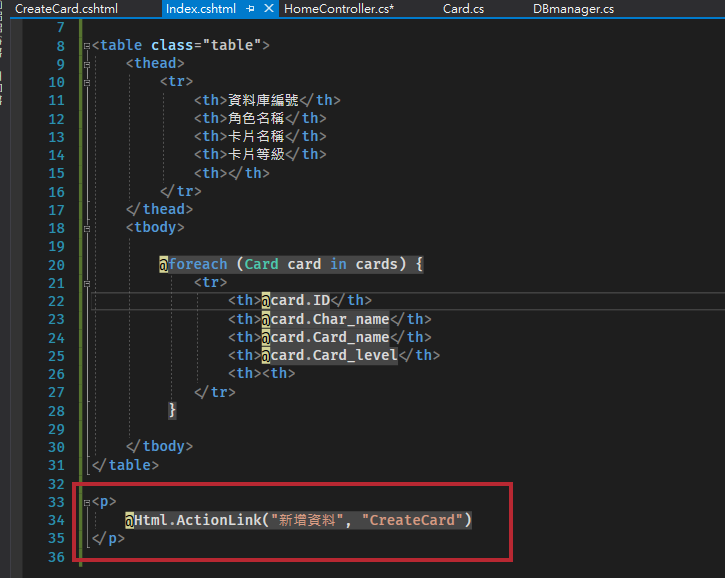Click the "CreateCard" string argument

coord(412,520)
